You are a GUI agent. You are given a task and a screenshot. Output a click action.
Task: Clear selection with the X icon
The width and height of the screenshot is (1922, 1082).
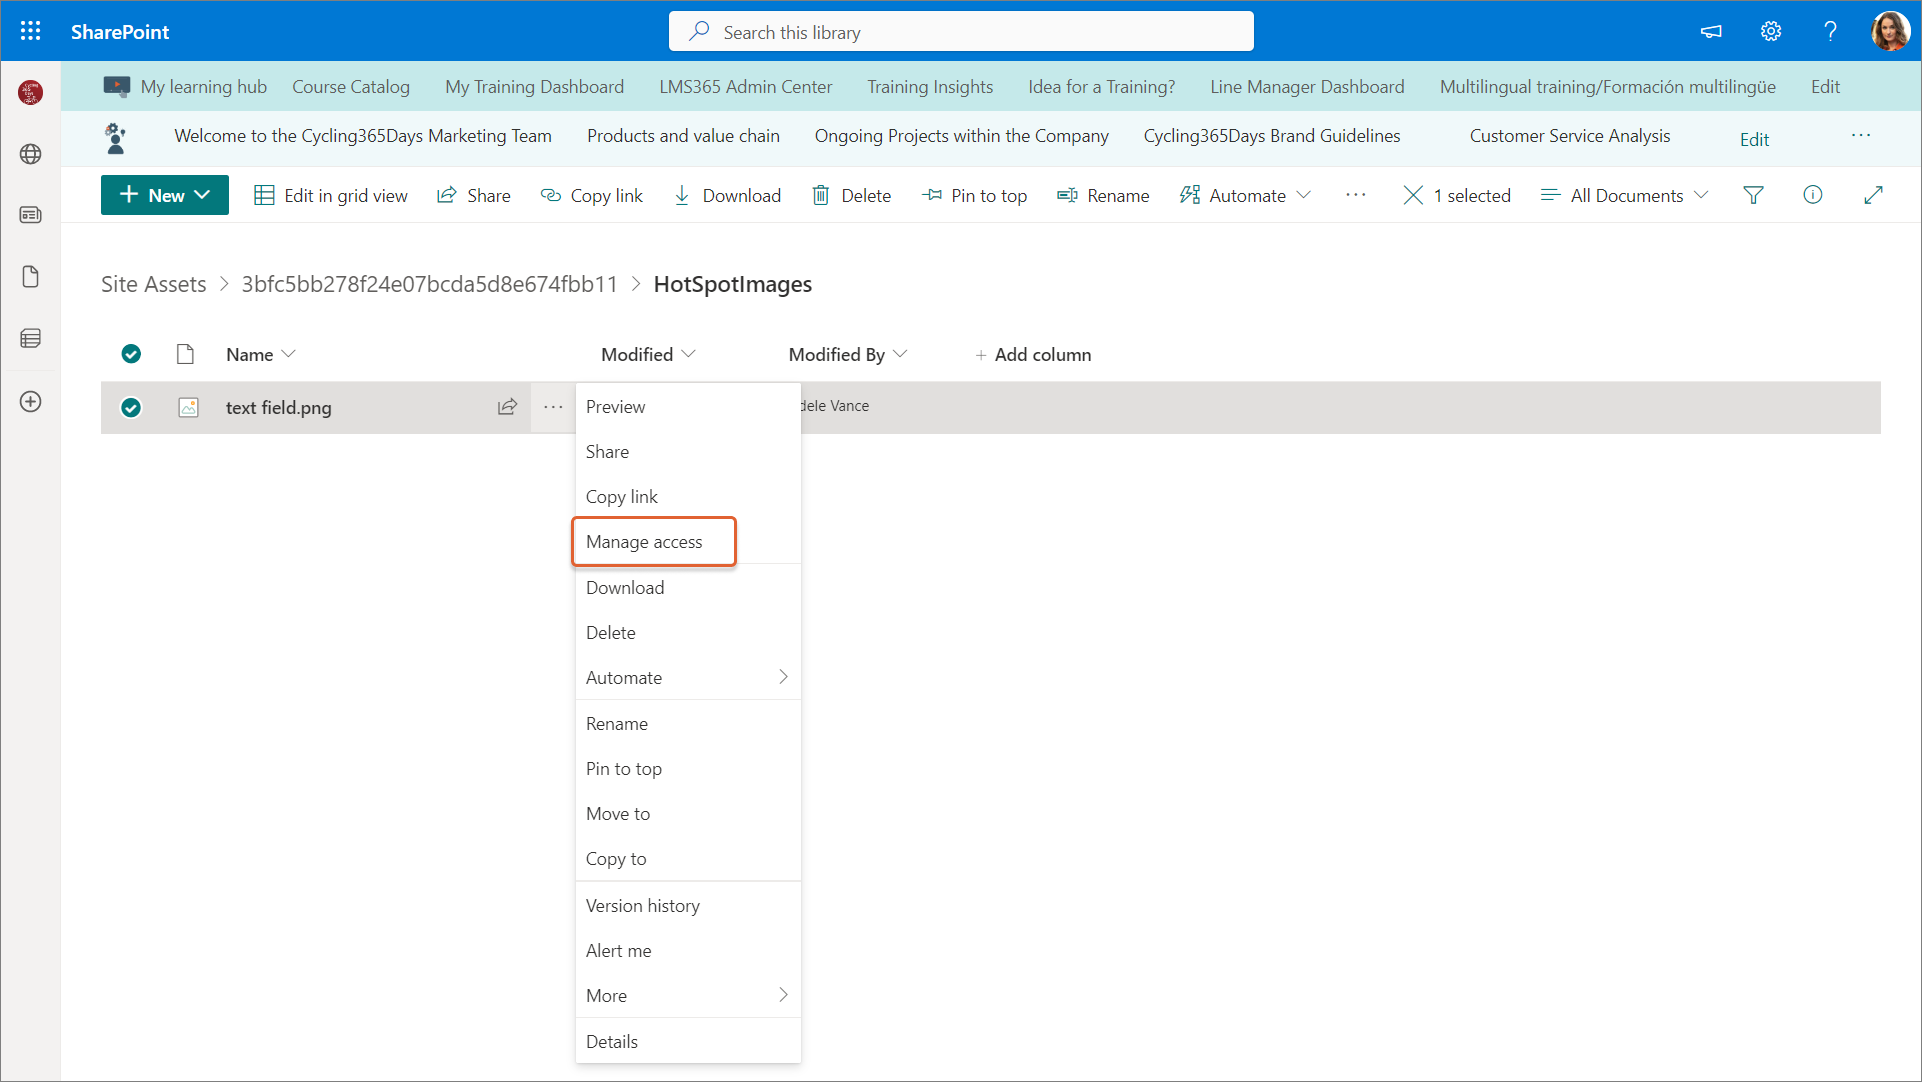point(1413,195)
